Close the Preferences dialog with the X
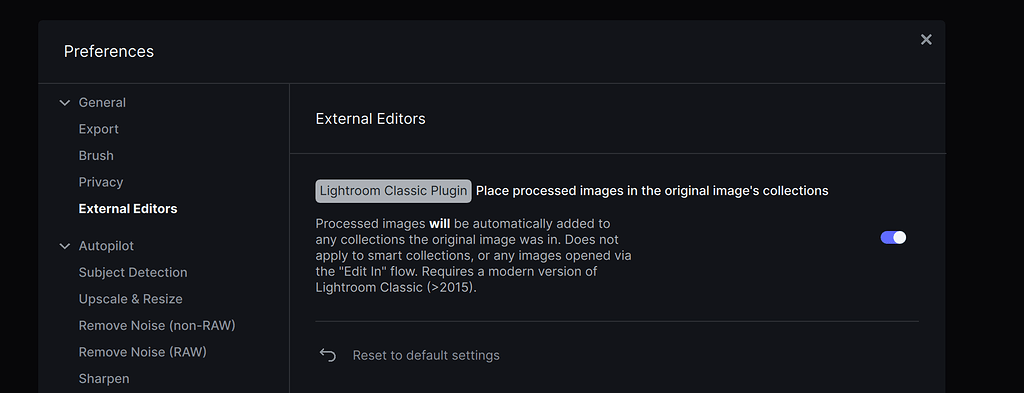1024x393 pixels. point(925,40)
